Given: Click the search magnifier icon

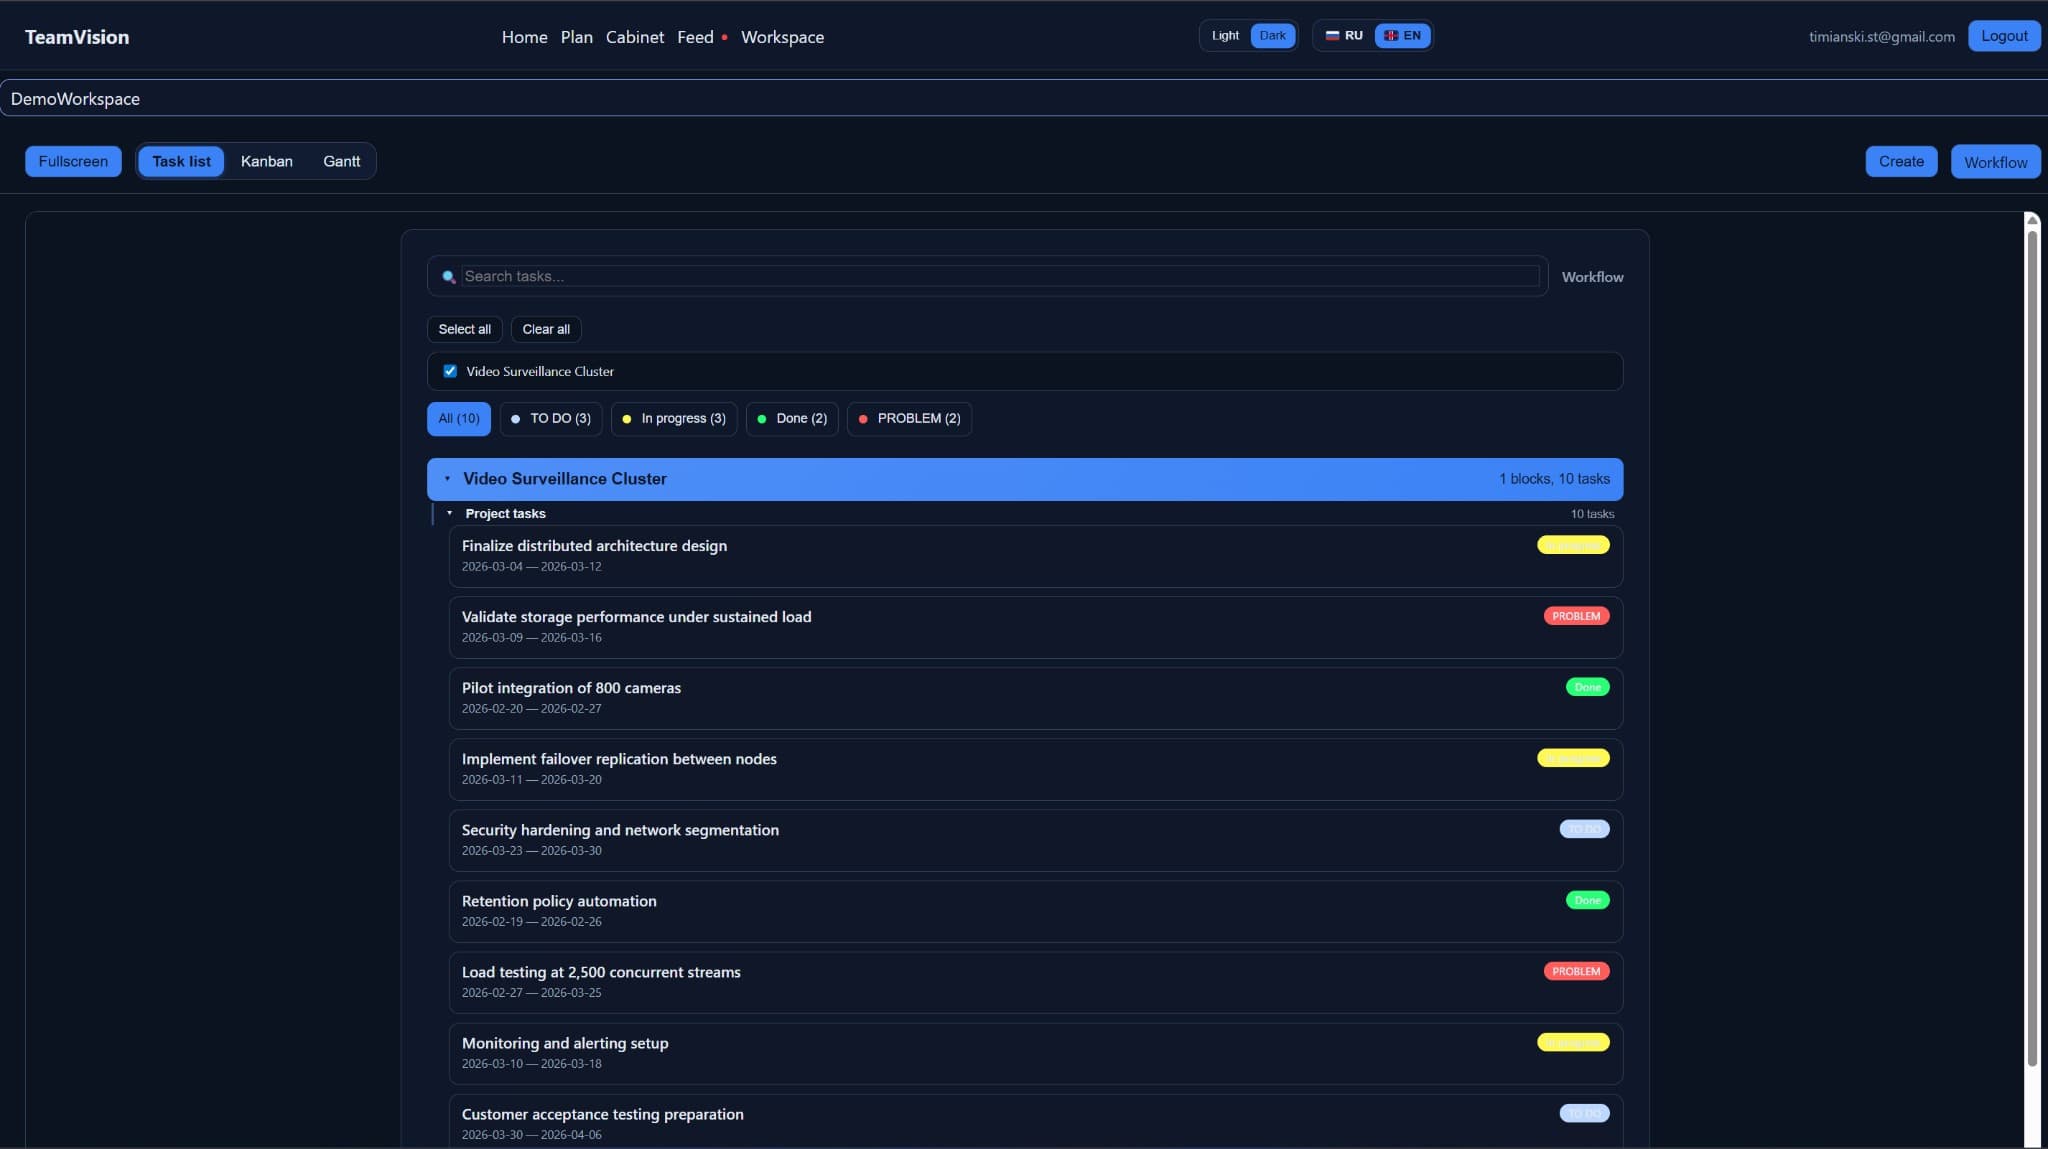Looking at the screenshot, I should pyautogui.click(x=449, y=276).
